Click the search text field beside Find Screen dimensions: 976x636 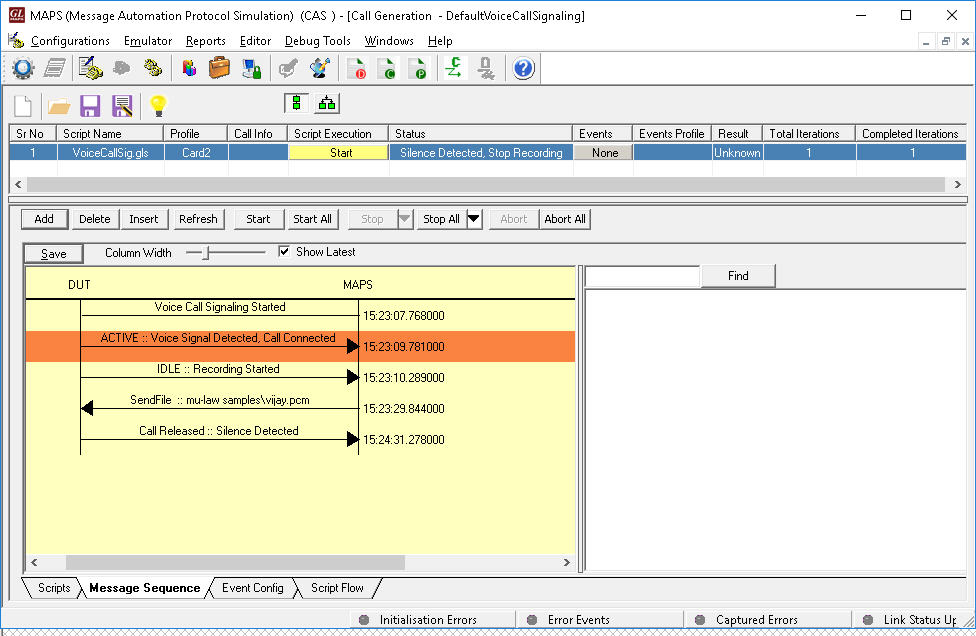[642, 276]
